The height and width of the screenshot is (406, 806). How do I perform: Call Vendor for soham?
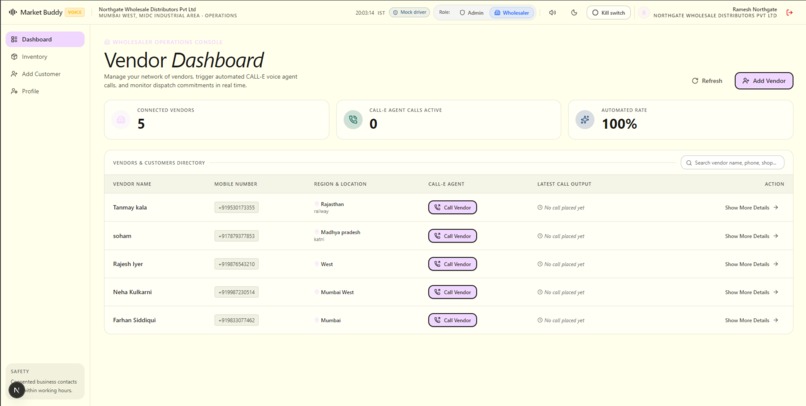[452, 236]
